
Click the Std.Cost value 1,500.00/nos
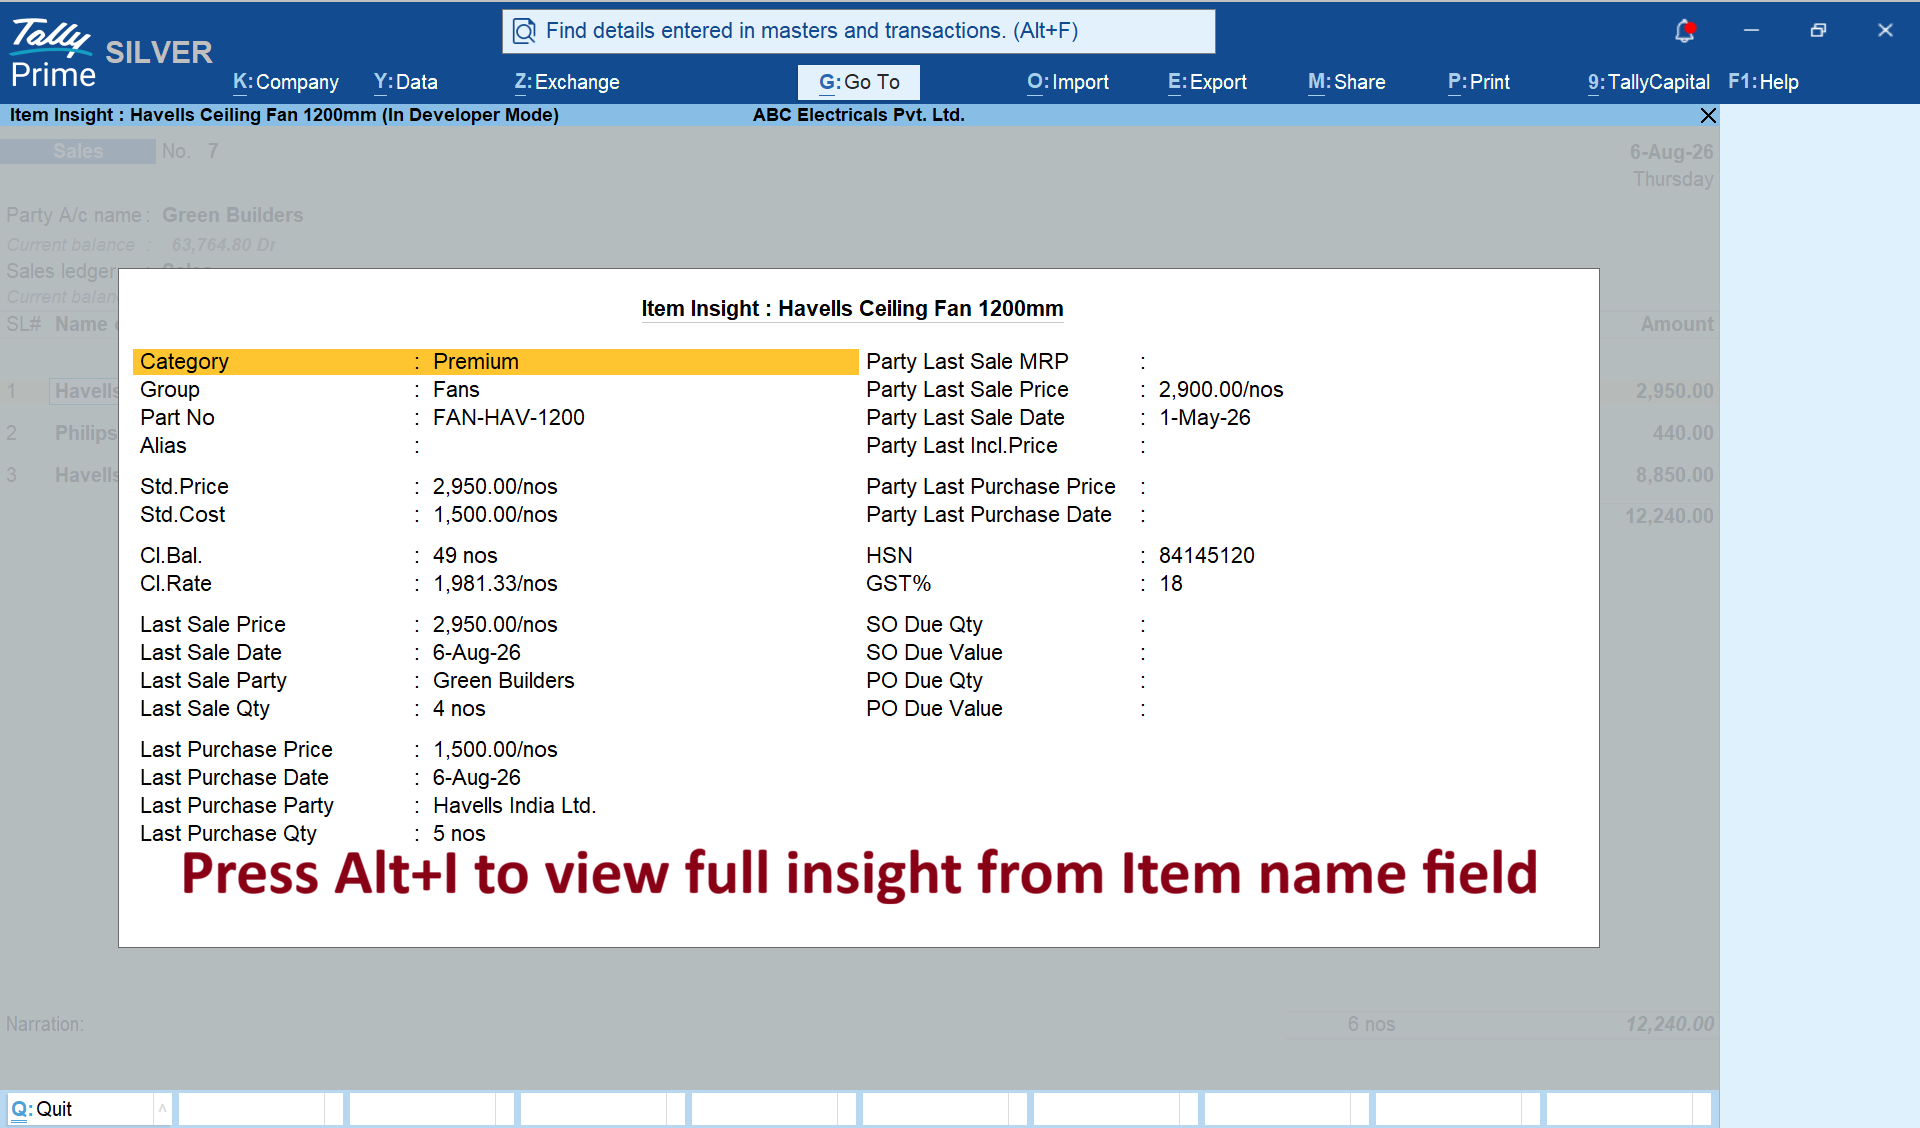[x=495, y=515]
